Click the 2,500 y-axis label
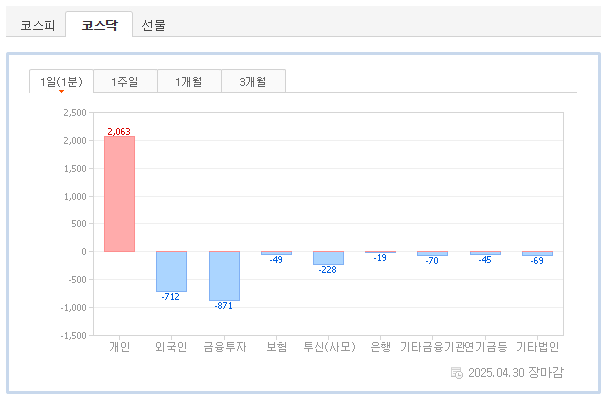Image resolution: width=603 pixels, height=394 pixels. point(75,113)
